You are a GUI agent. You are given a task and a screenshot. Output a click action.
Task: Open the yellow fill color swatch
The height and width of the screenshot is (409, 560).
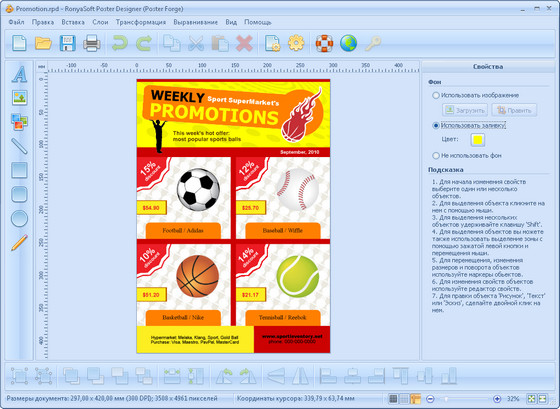(478, 140)
